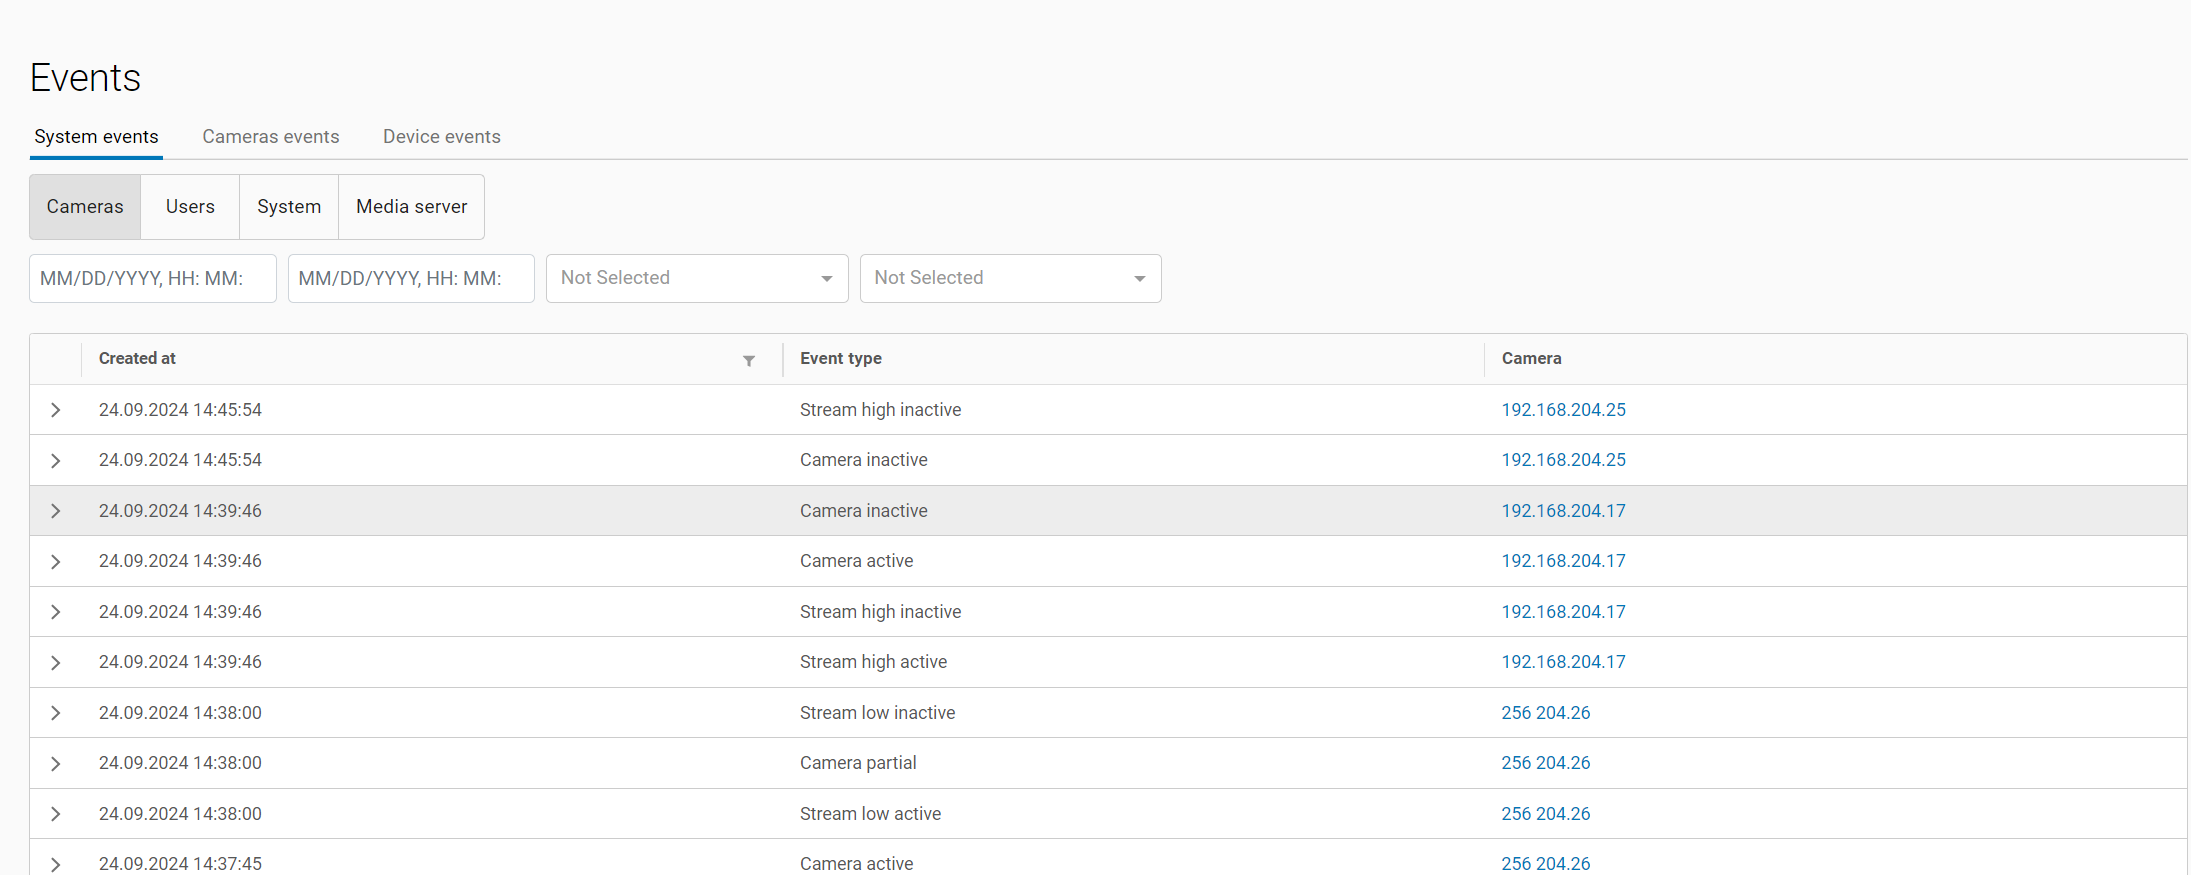Expand the 14:45:54 Stream high inactive row
Viewport: 2191px width, 875px height.
pyautogui.click(x=56, y=410)
